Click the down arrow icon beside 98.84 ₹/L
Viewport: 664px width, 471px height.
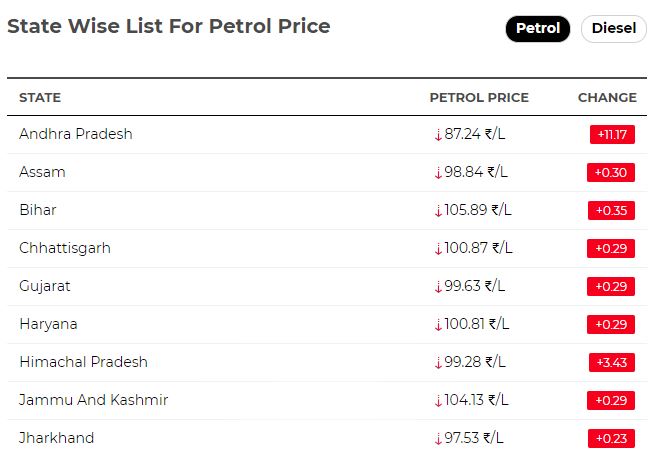click(x=438, y=173)
